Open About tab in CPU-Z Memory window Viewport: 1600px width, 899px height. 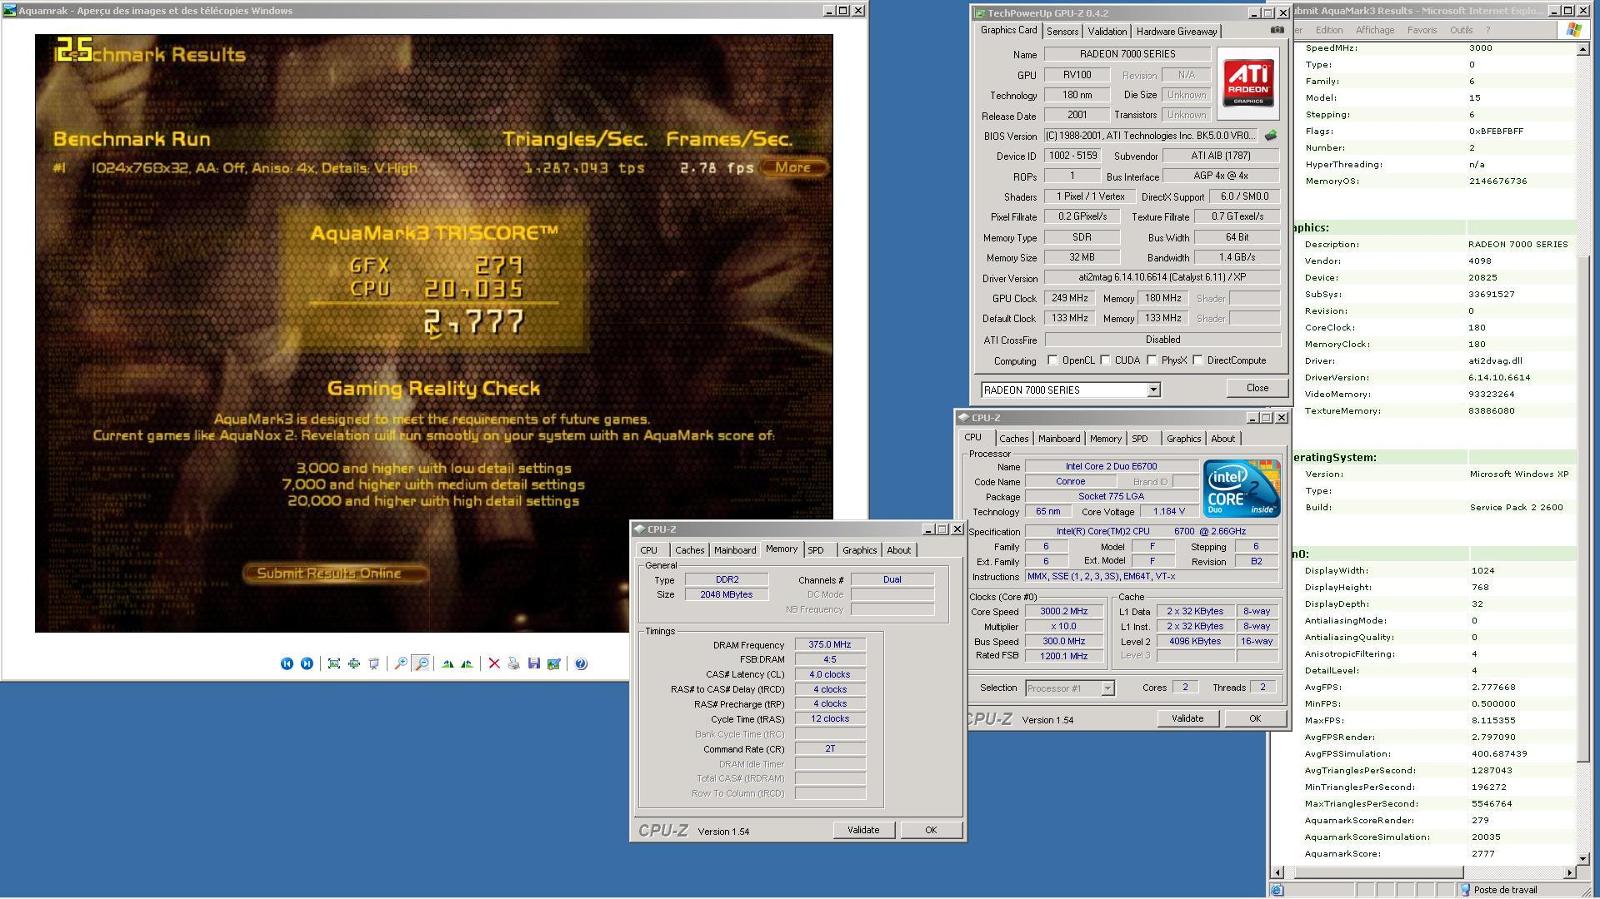tap(899, 550)
